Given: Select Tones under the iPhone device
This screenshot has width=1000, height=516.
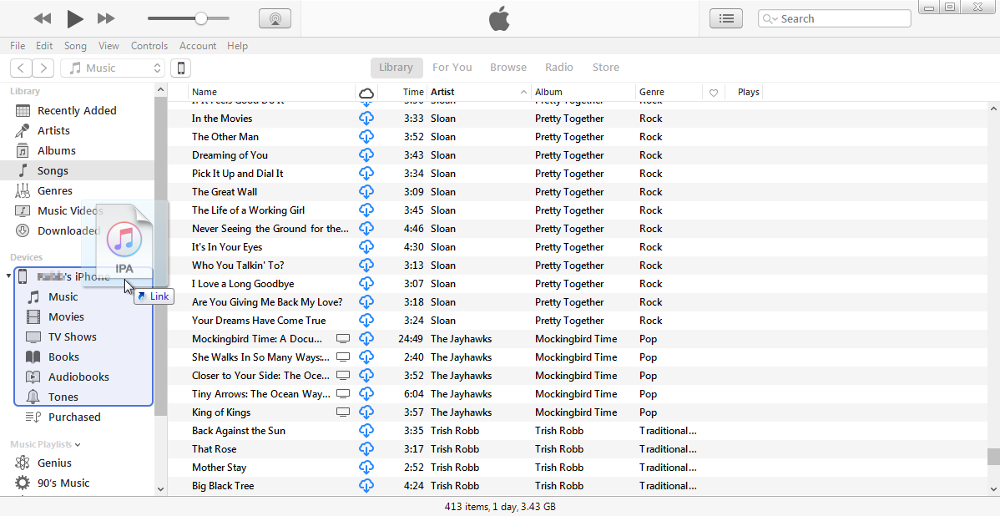Looking at the screenshot, I should point(63,397).
